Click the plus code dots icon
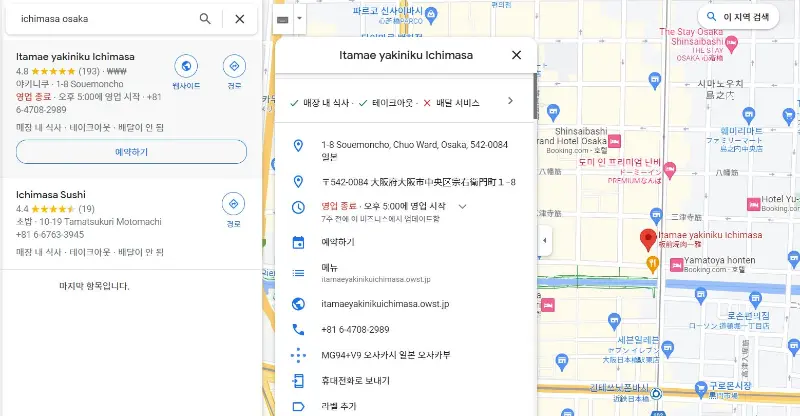This screenshot has width=800, height=416. coord(298,355)
